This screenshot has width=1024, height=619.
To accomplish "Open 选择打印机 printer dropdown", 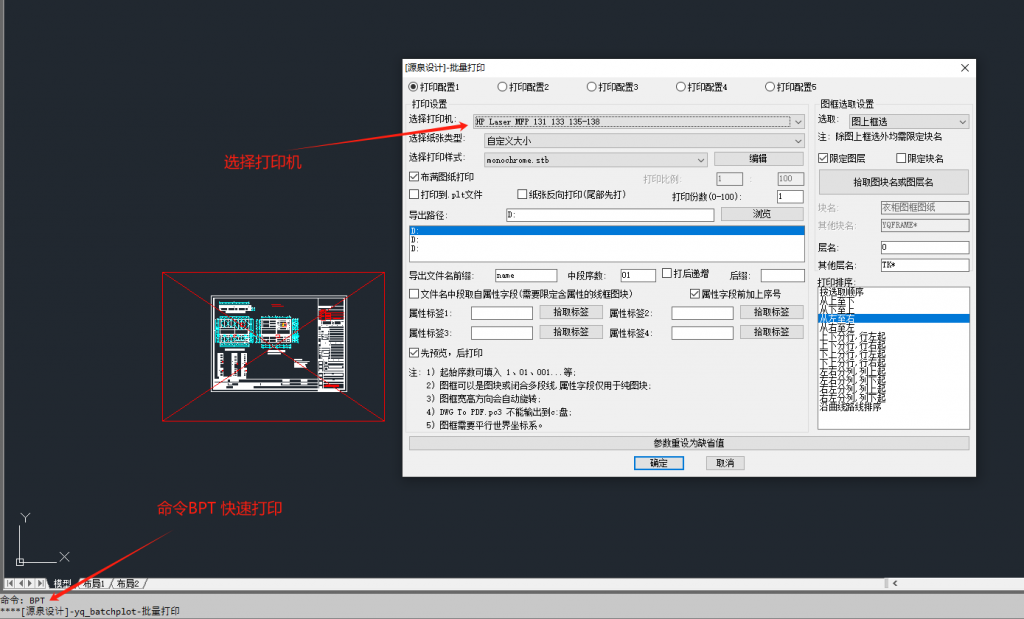I will [x=797, y=122].
